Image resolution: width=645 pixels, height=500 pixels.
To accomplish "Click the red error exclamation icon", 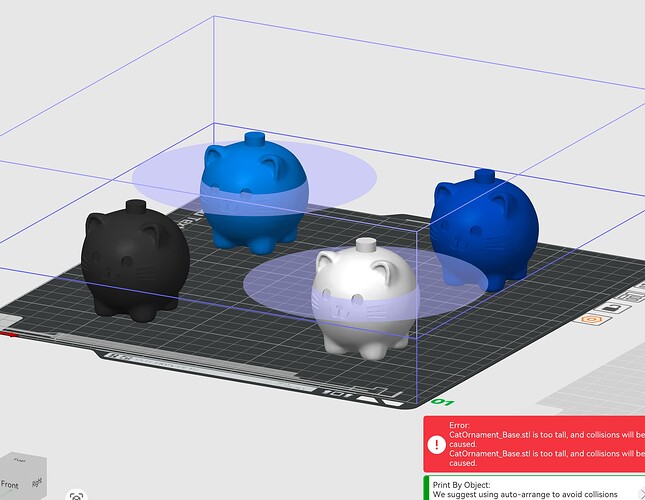I will pyautogui.click(x=436, y=444).
